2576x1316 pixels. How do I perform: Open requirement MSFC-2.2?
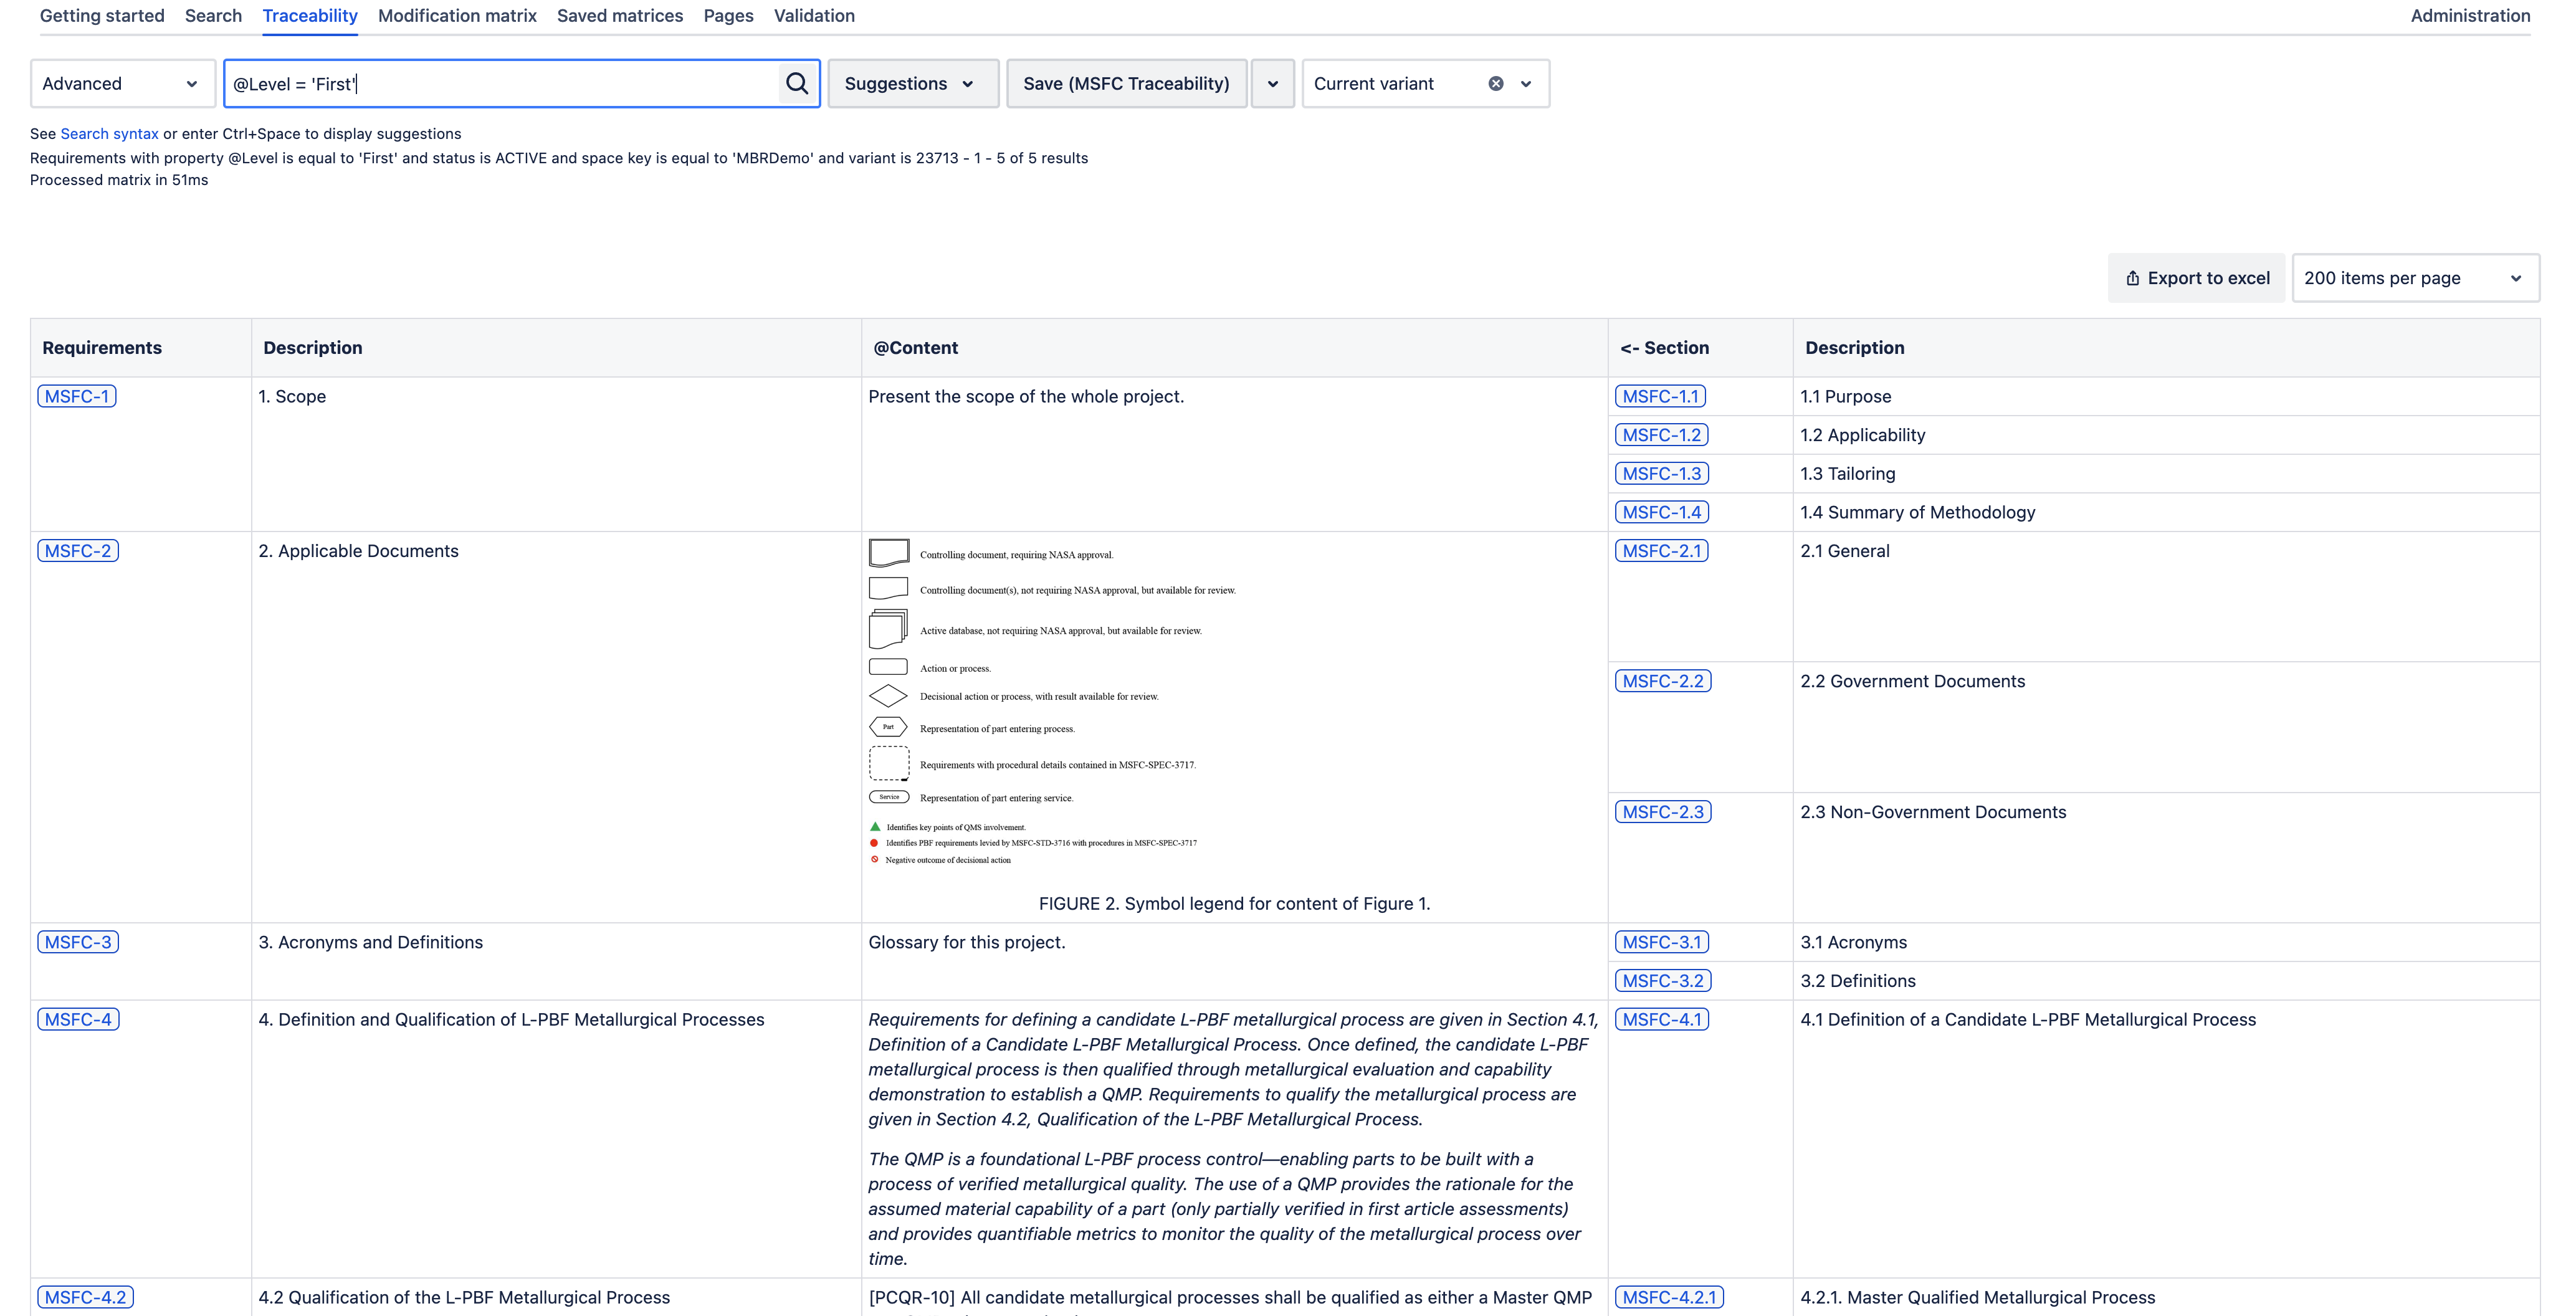pos(1662,681)
